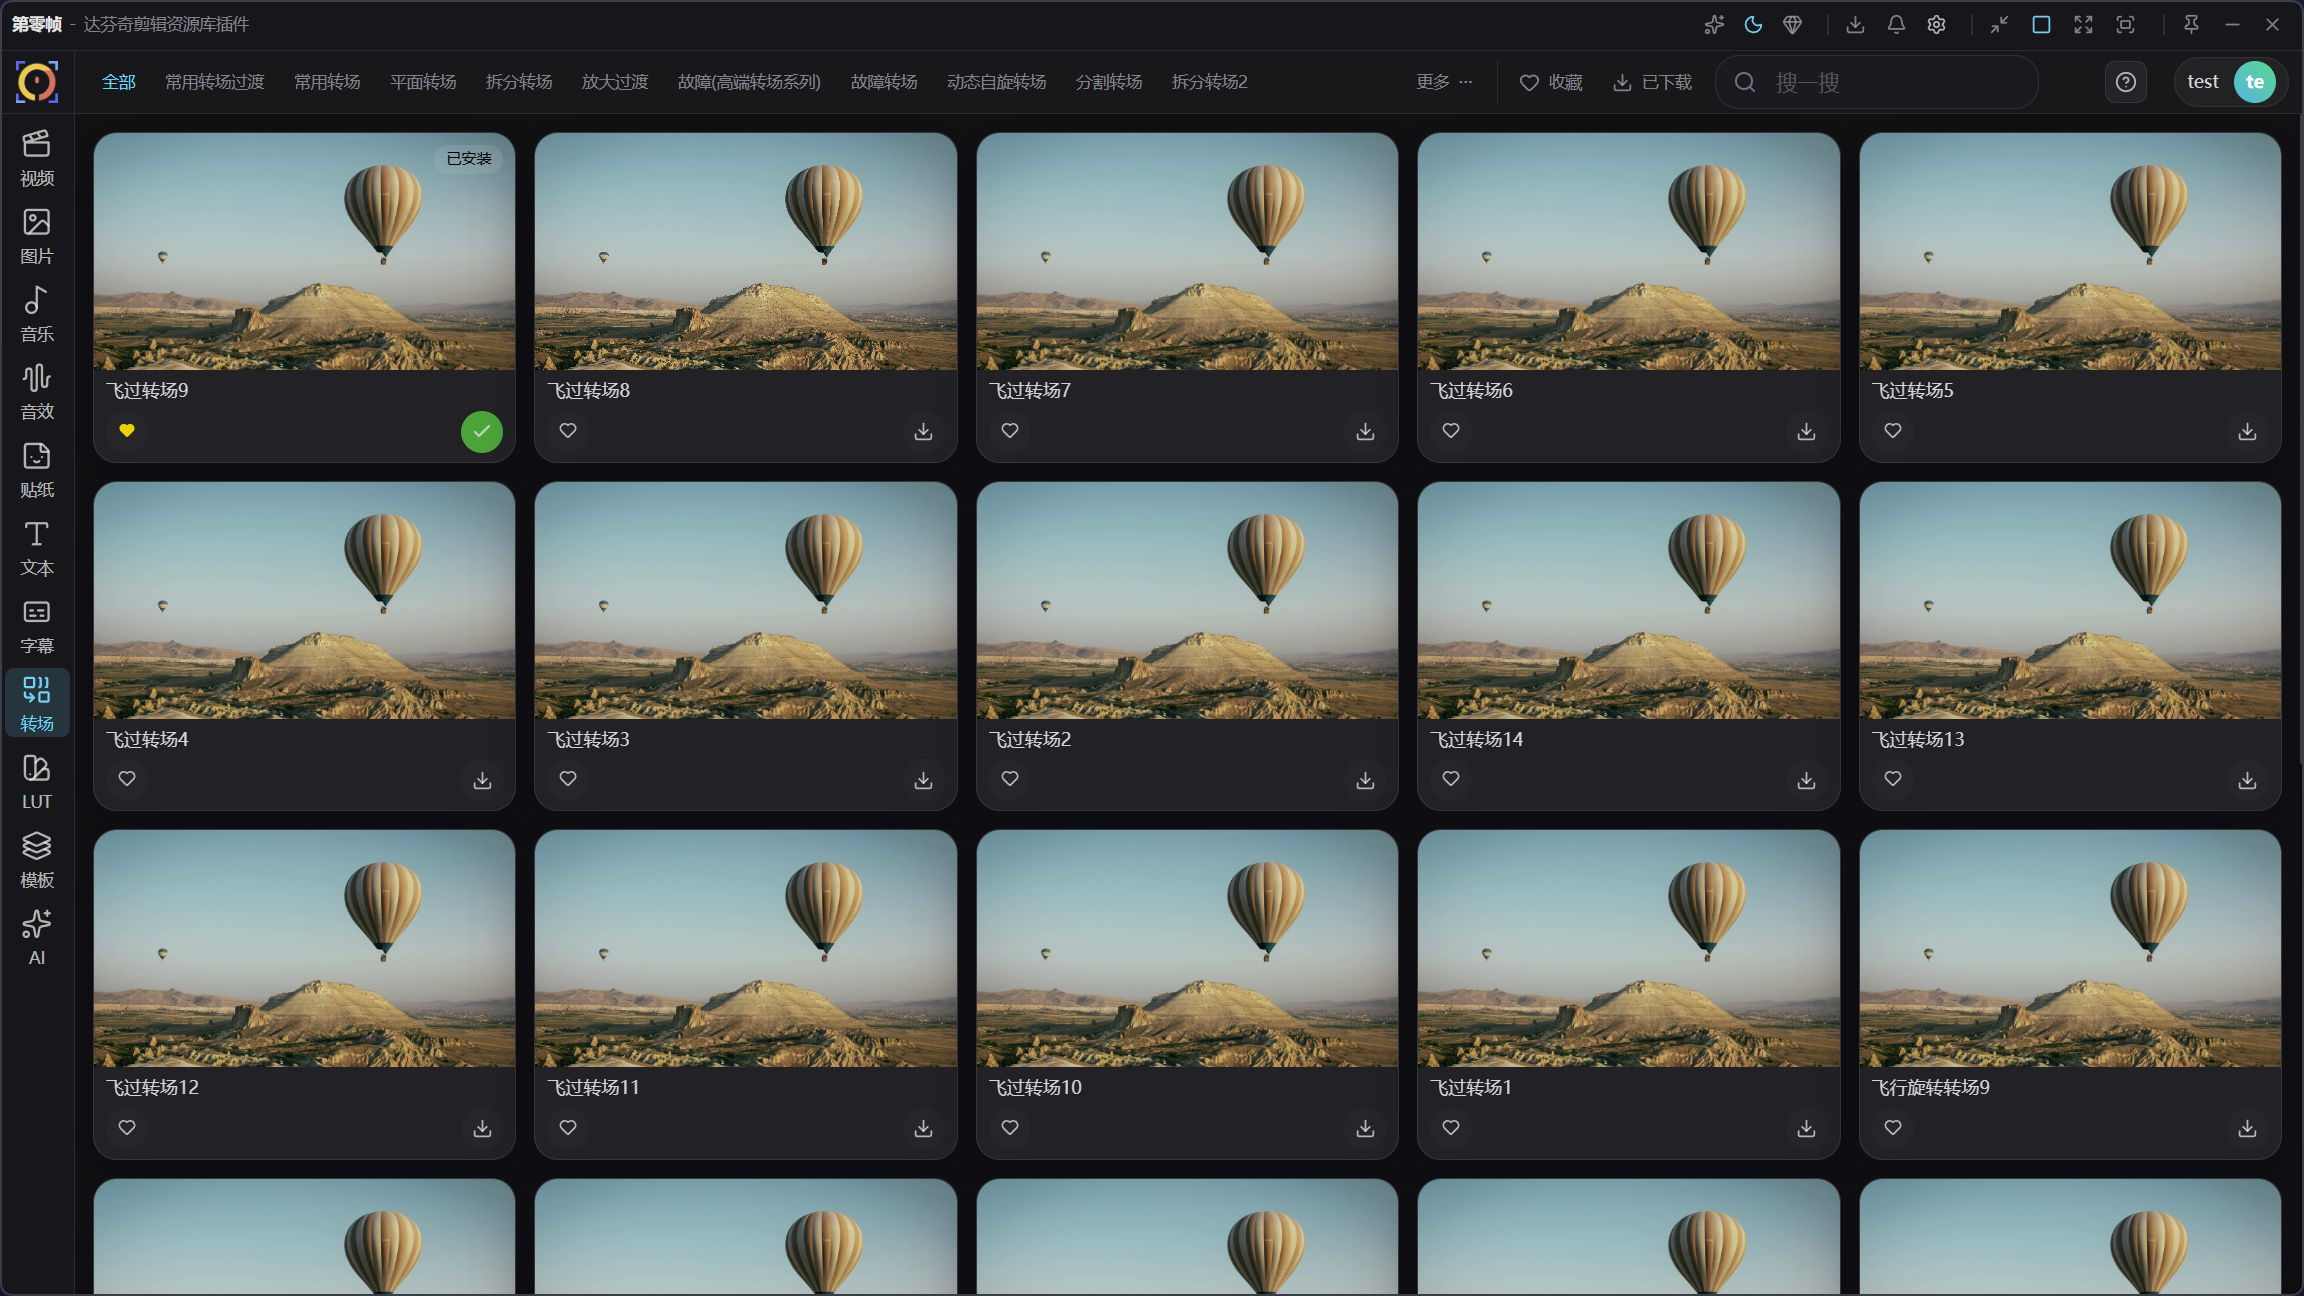Unfavorite 飞过转场9 yellow heart

[x=127, y=431]
